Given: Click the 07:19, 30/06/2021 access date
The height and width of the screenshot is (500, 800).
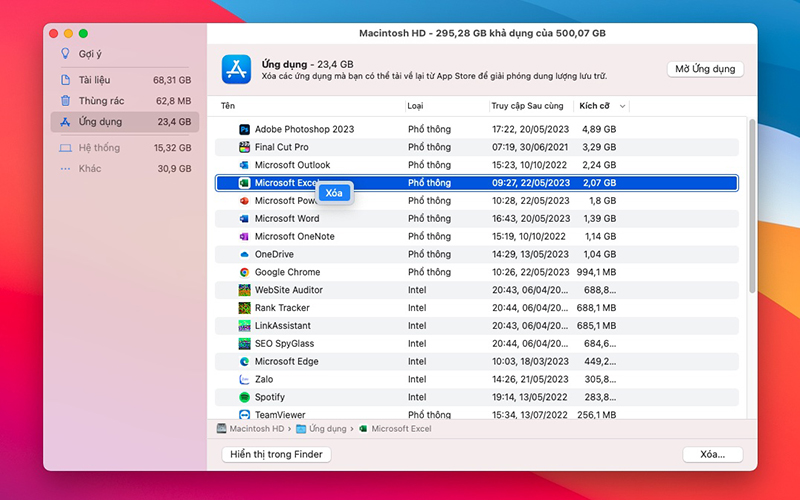Looking at the screenshot, I should pyautogui.click(x=530, y=147).
